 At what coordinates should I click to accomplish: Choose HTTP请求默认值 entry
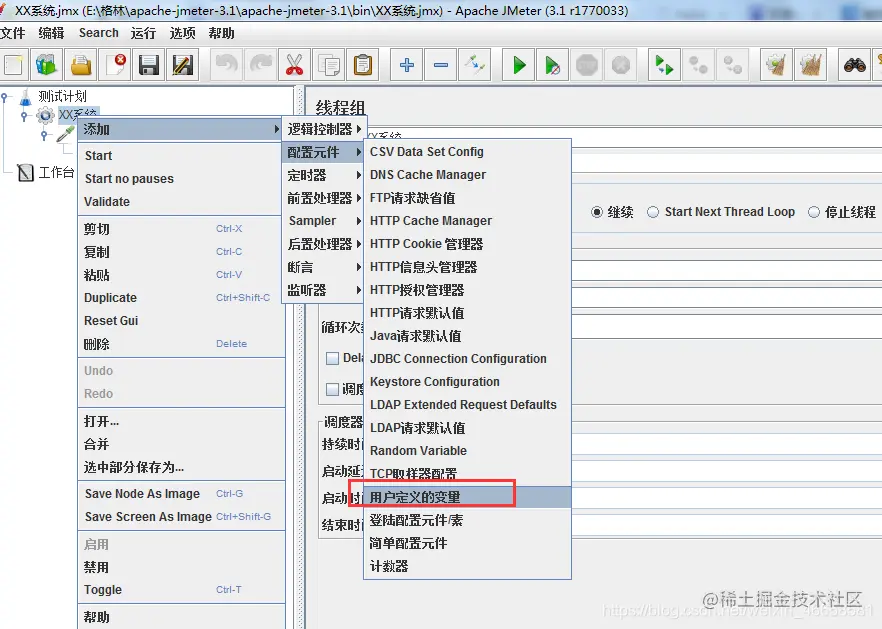pyautogui.click(x=467, y=313)
